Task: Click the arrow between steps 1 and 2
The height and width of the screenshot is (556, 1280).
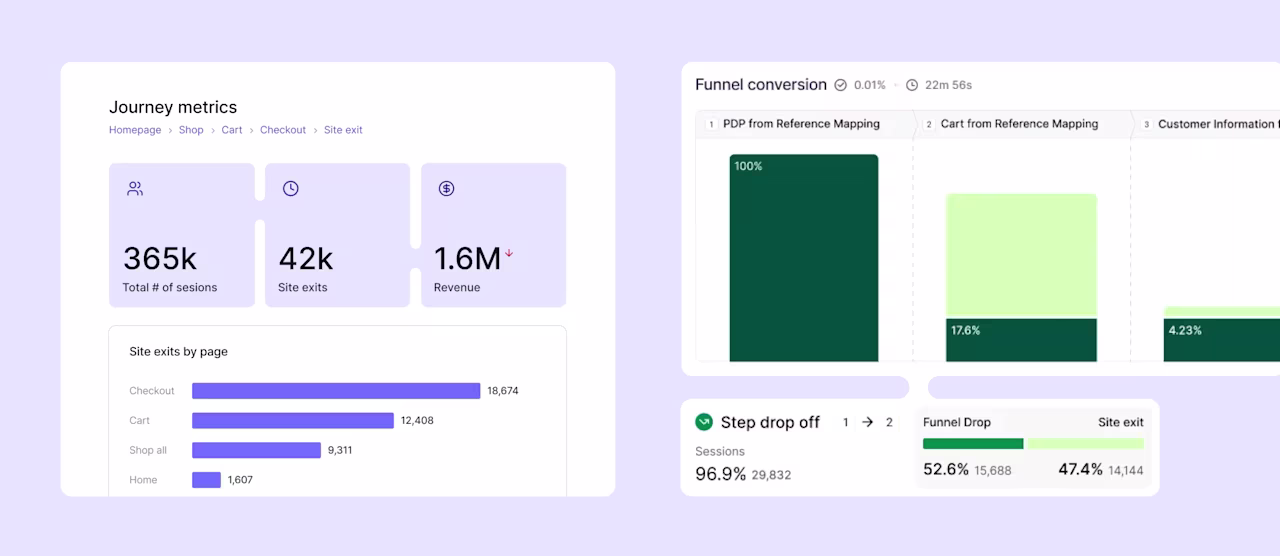Action: 867,422
